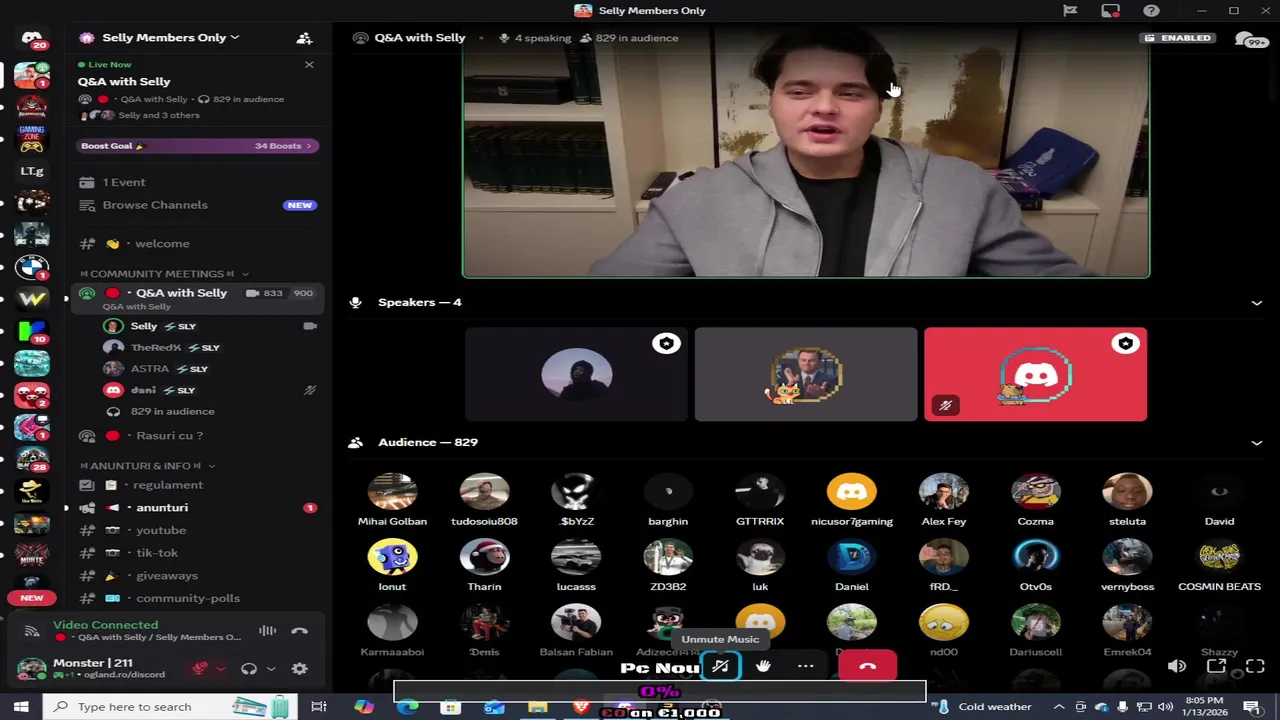Click the invite people icon beside server name

tap(304, 38)
